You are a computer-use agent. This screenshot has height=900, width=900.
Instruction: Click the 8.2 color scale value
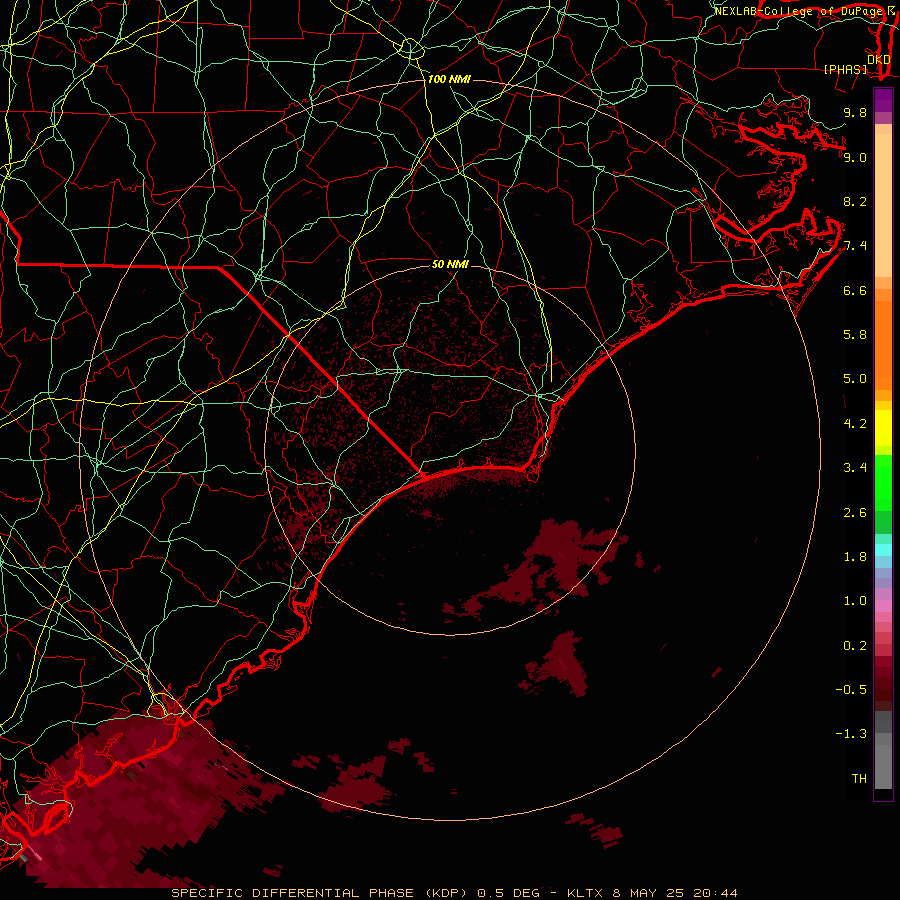click(x=855, y=202)
